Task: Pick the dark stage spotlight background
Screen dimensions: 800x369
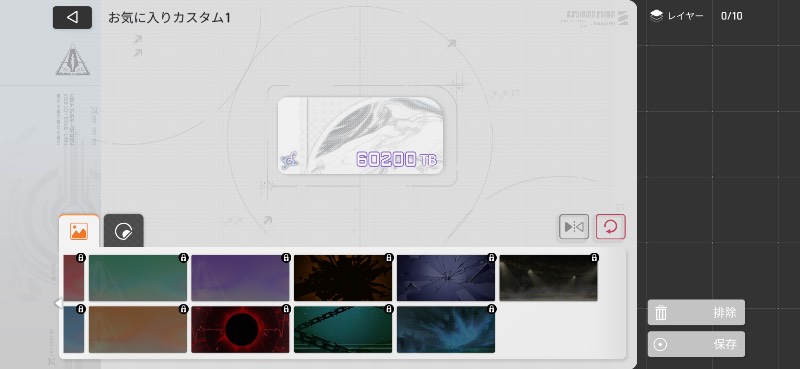Action: click(548, 278)
